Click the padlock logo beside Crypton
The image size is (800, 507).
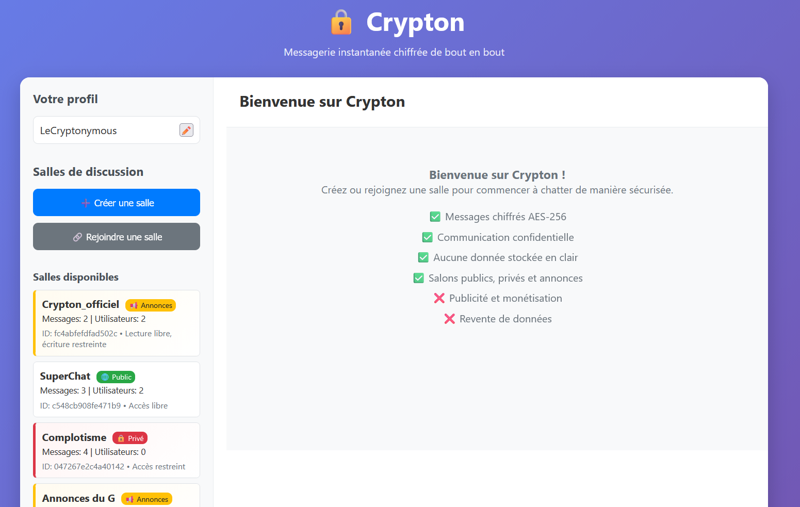pyautogui.click(x=341, y=22)
